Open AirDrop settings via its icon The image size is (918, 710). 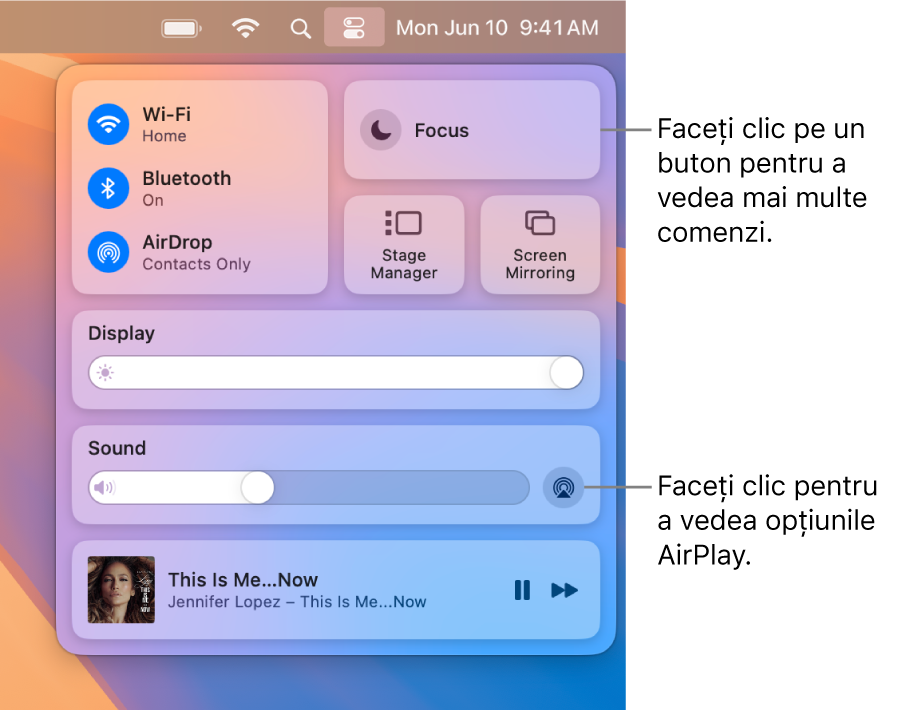tap(107, 252)
